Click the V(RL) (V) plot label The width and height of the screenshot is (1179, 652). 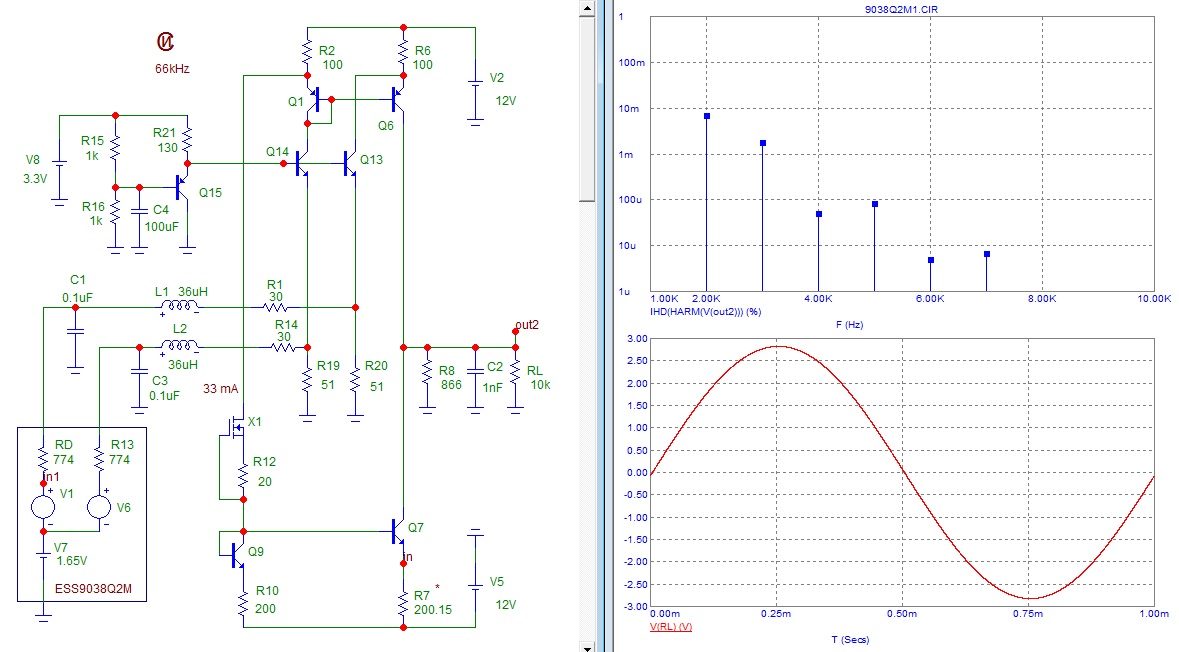(x=671, y=627)
